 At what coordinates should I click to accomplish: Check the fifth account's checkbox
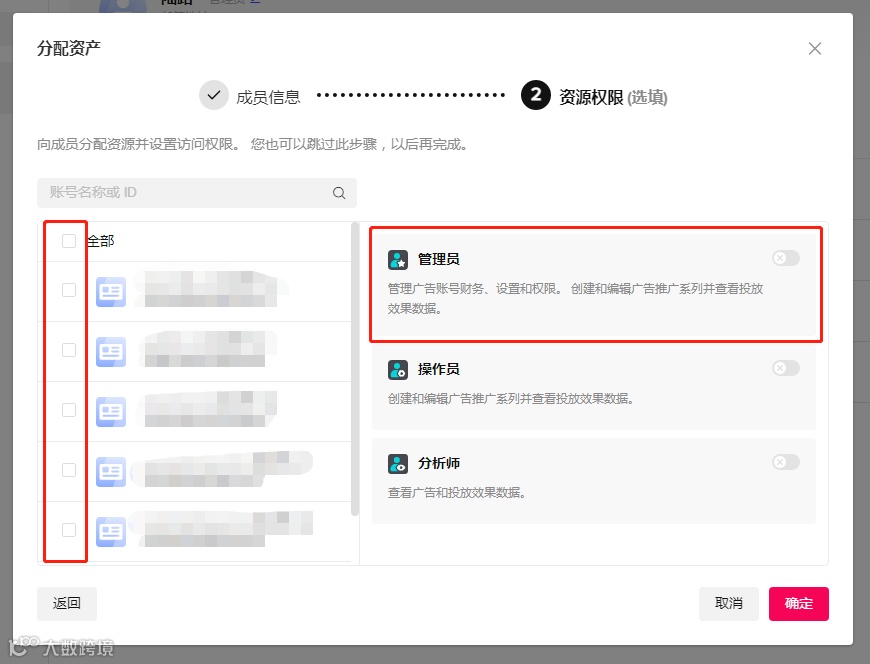point(69,529)
